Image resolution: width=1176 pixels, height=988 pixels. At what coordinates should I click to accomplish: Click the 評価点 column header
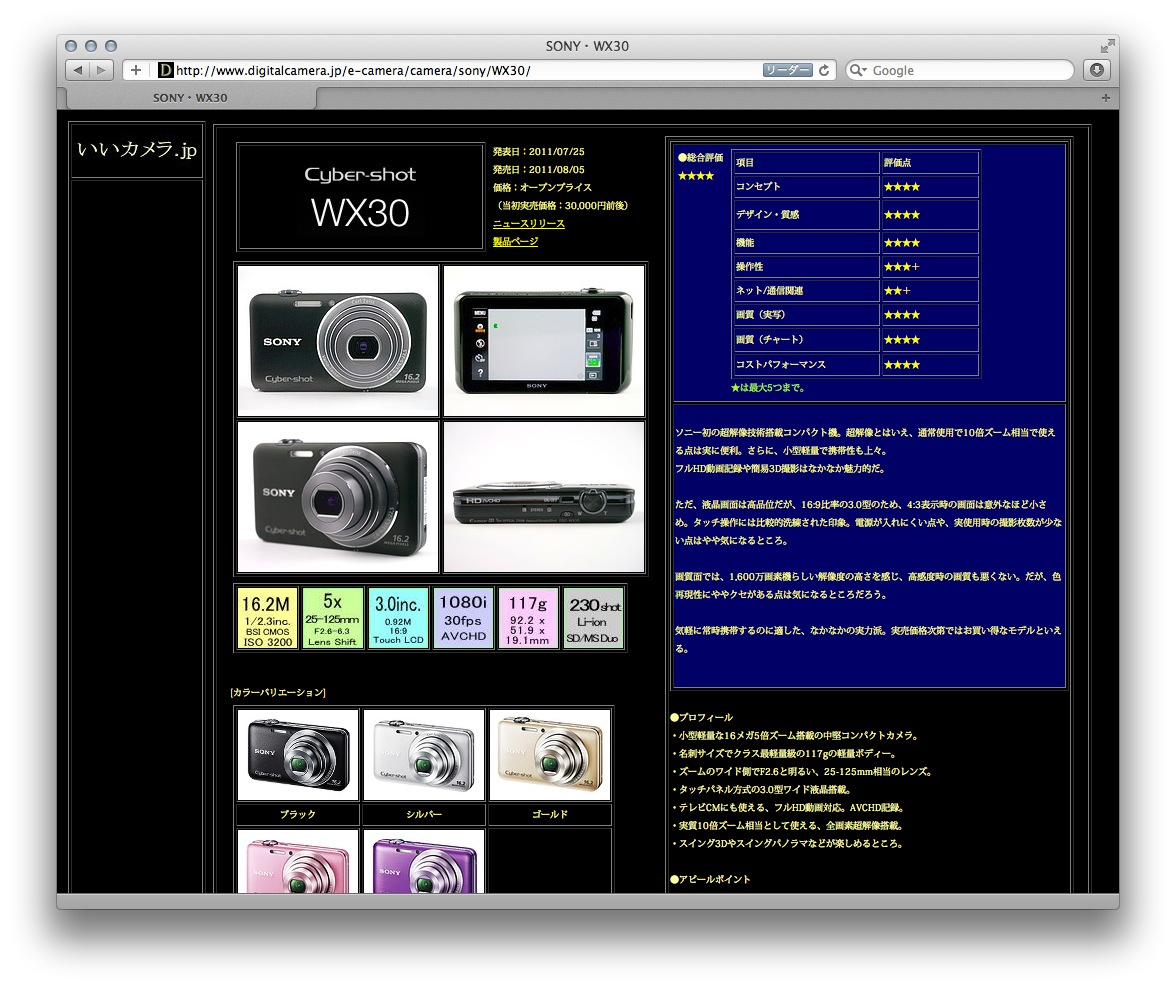click(x=898, y=163)
